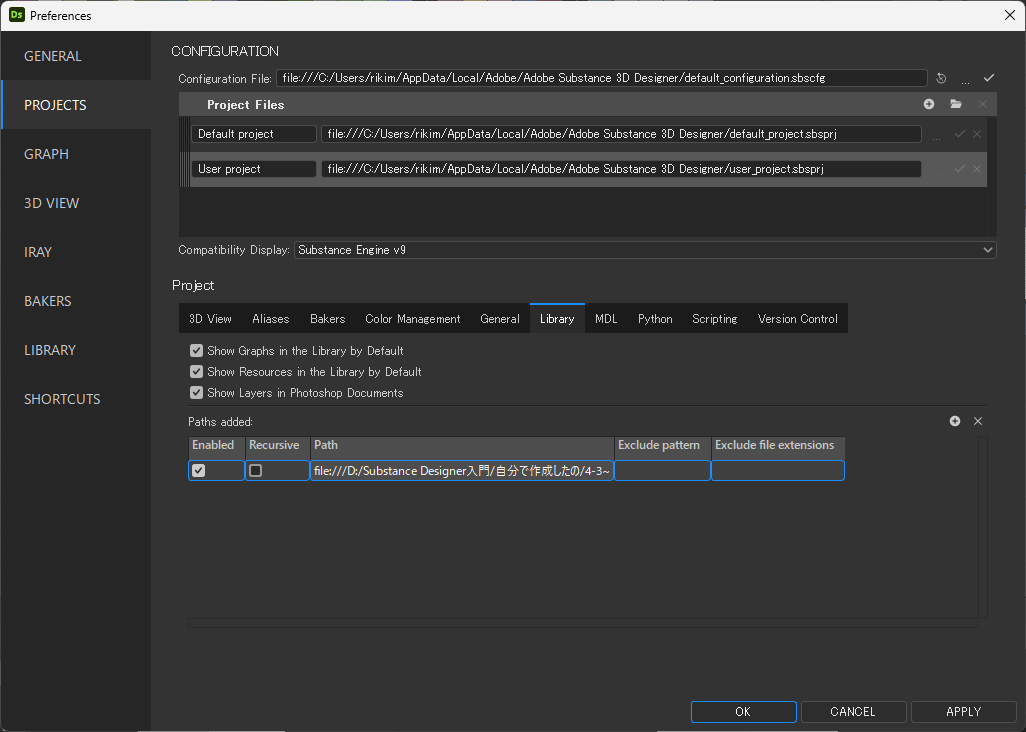Select the file:///D:/Substance Designer path cell
The height and width of the screenshot is (732, 1026).
[462, 470]
